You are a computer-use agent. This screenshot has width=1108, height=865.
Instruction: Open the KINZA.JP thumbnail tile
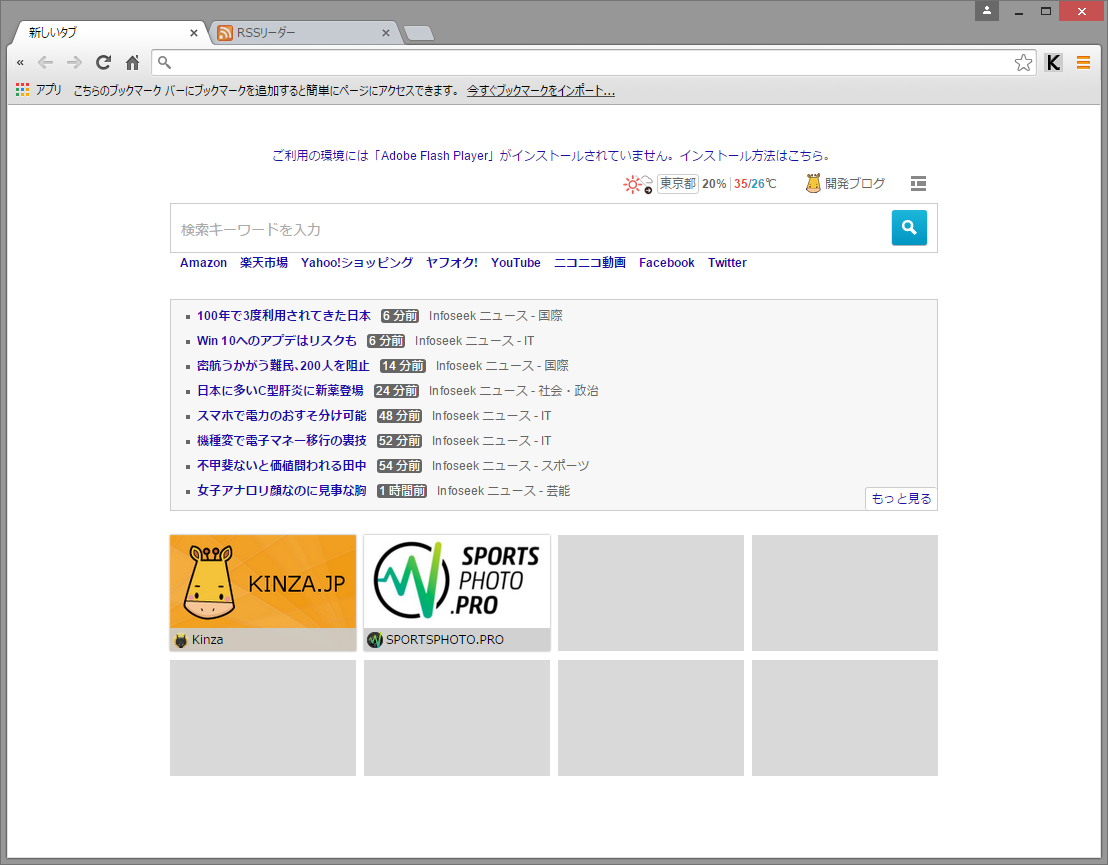(262, 582)
